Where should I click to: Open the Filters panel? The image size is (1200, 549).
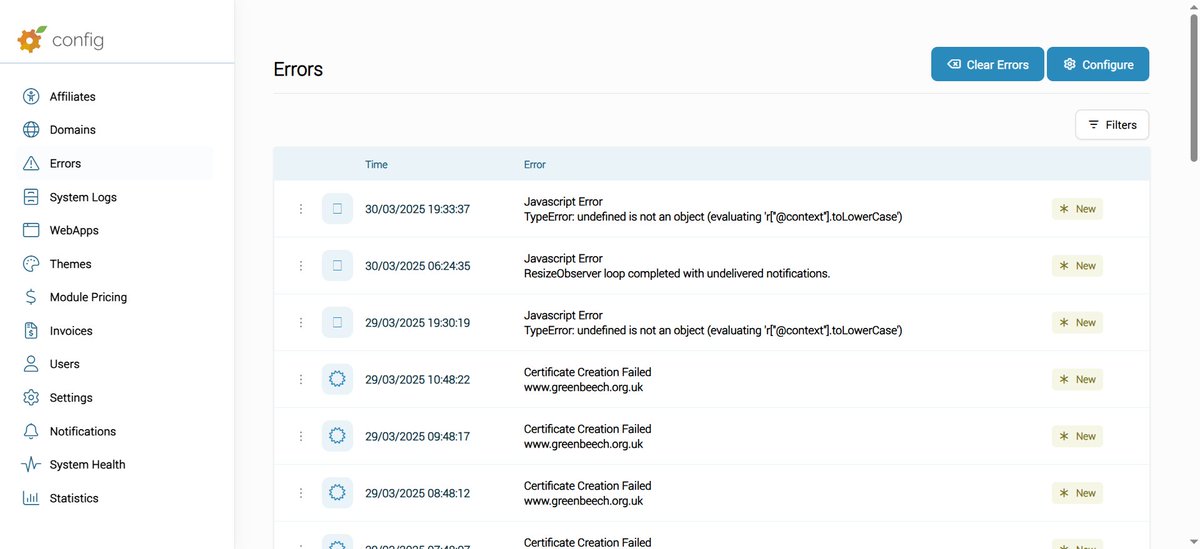1112,125
